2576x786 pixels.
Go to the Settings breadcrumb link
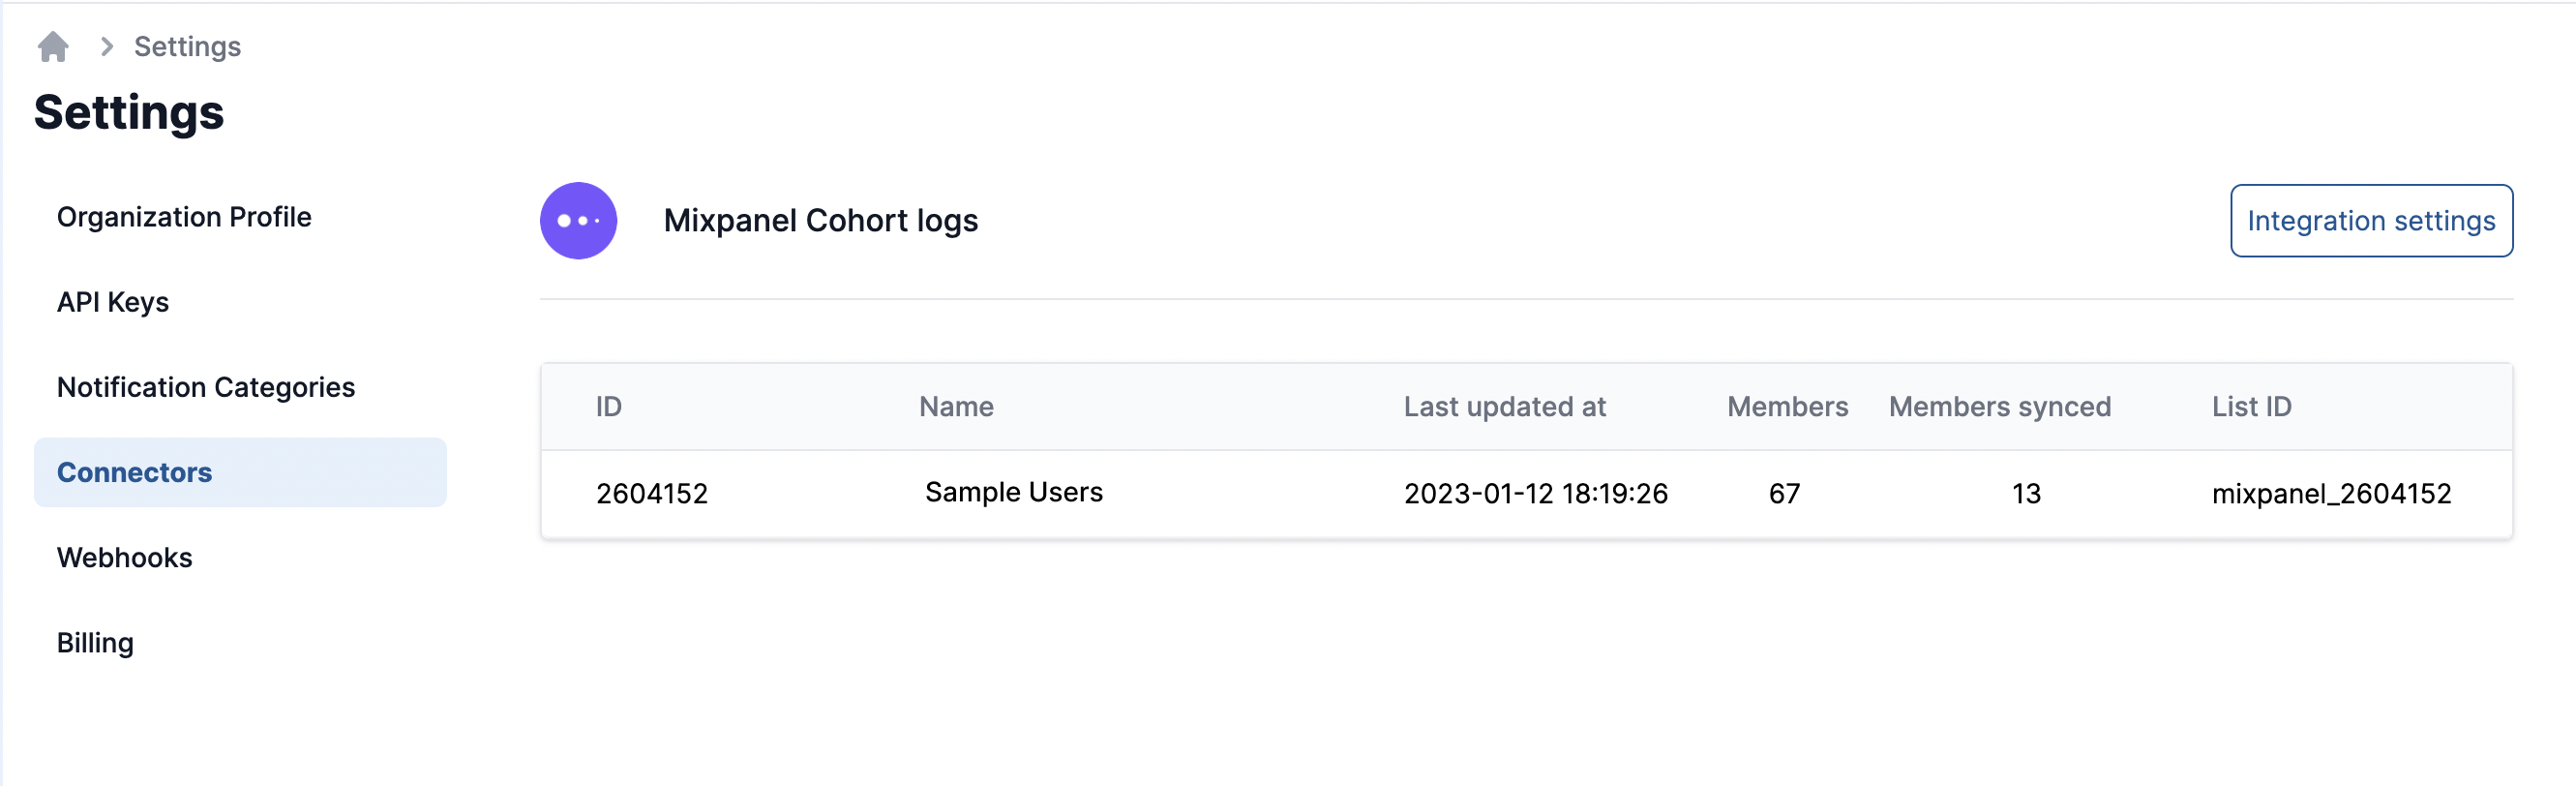point(187,46)
